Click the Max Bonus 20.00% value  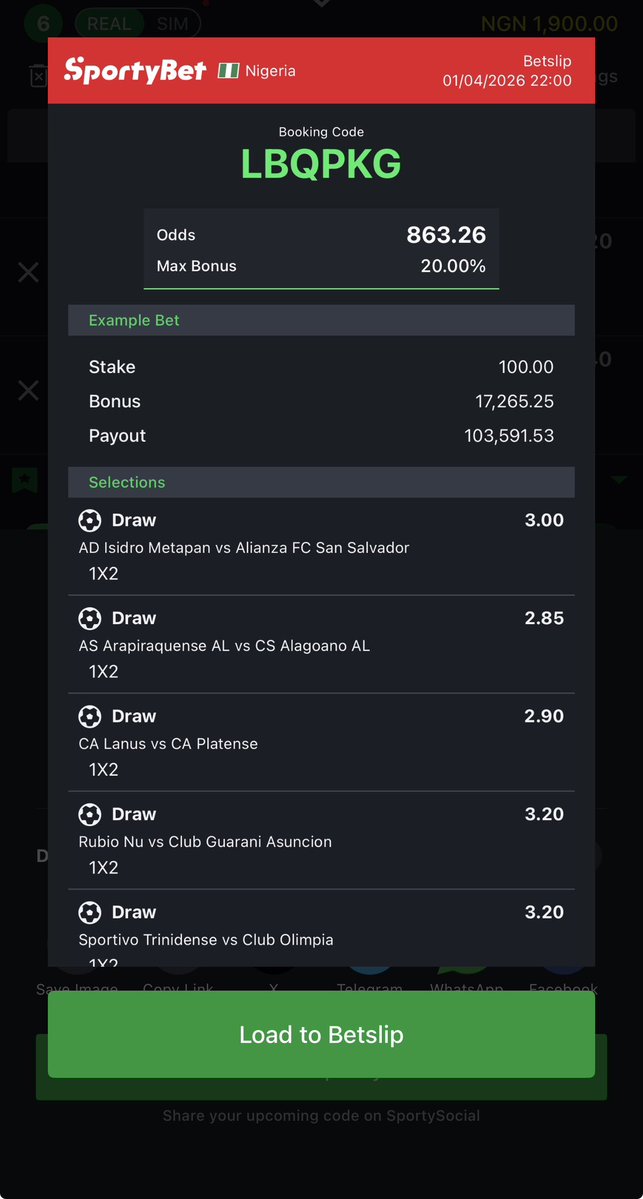coord(453,266)
